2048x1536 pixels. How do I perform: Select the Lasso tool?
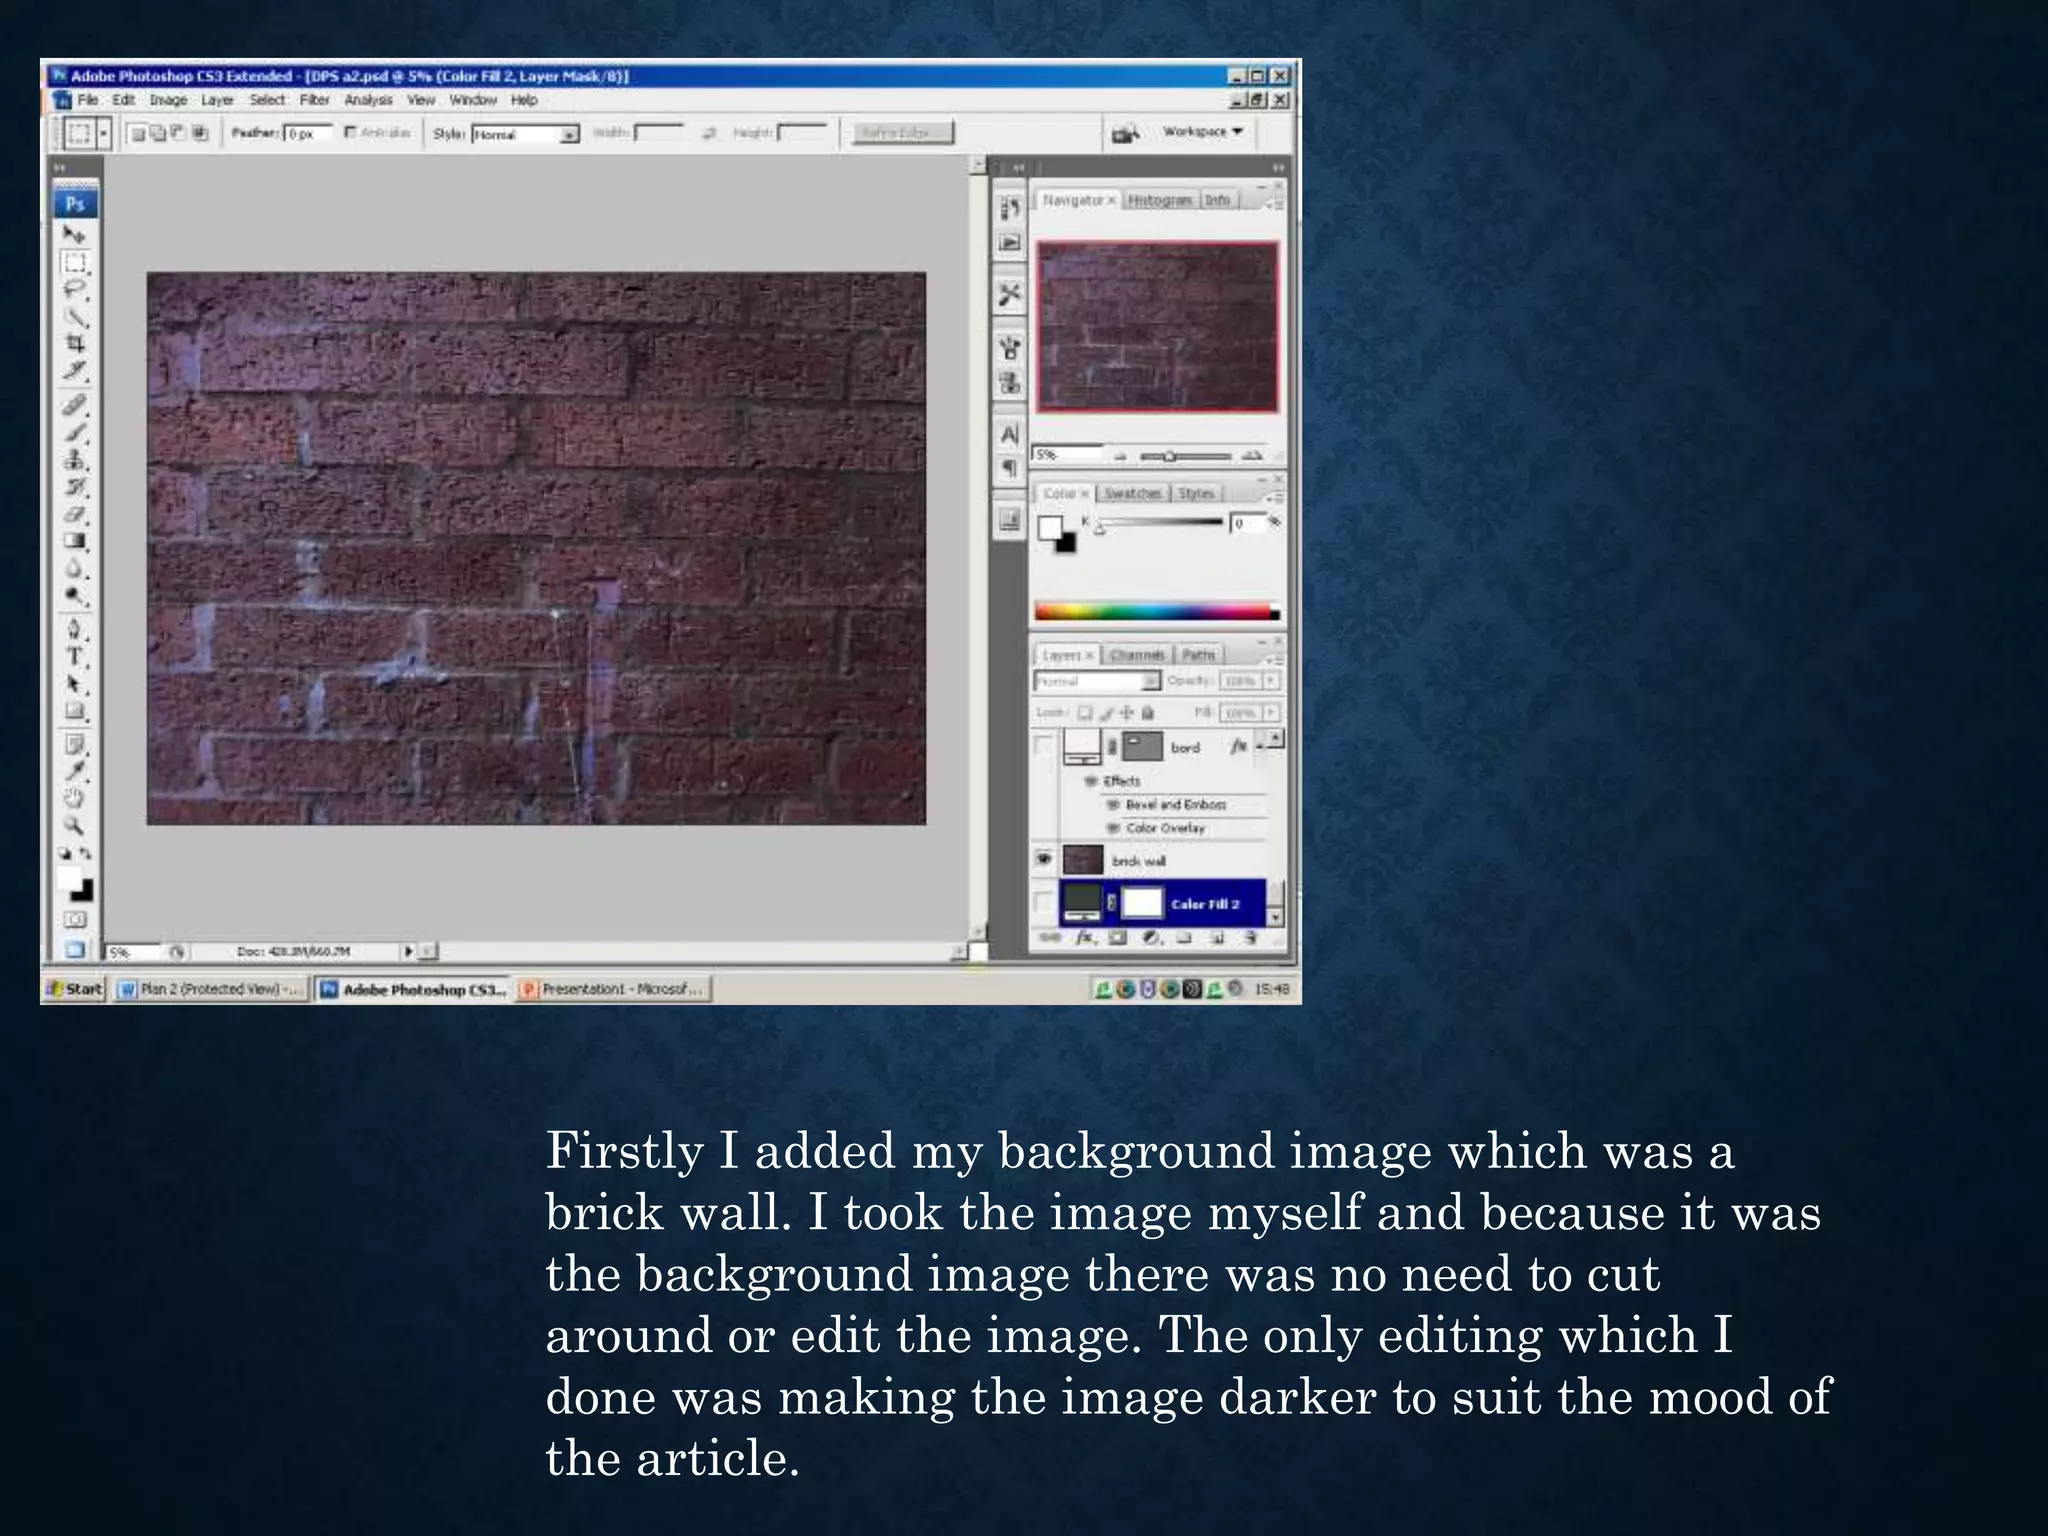pos(75,290)
